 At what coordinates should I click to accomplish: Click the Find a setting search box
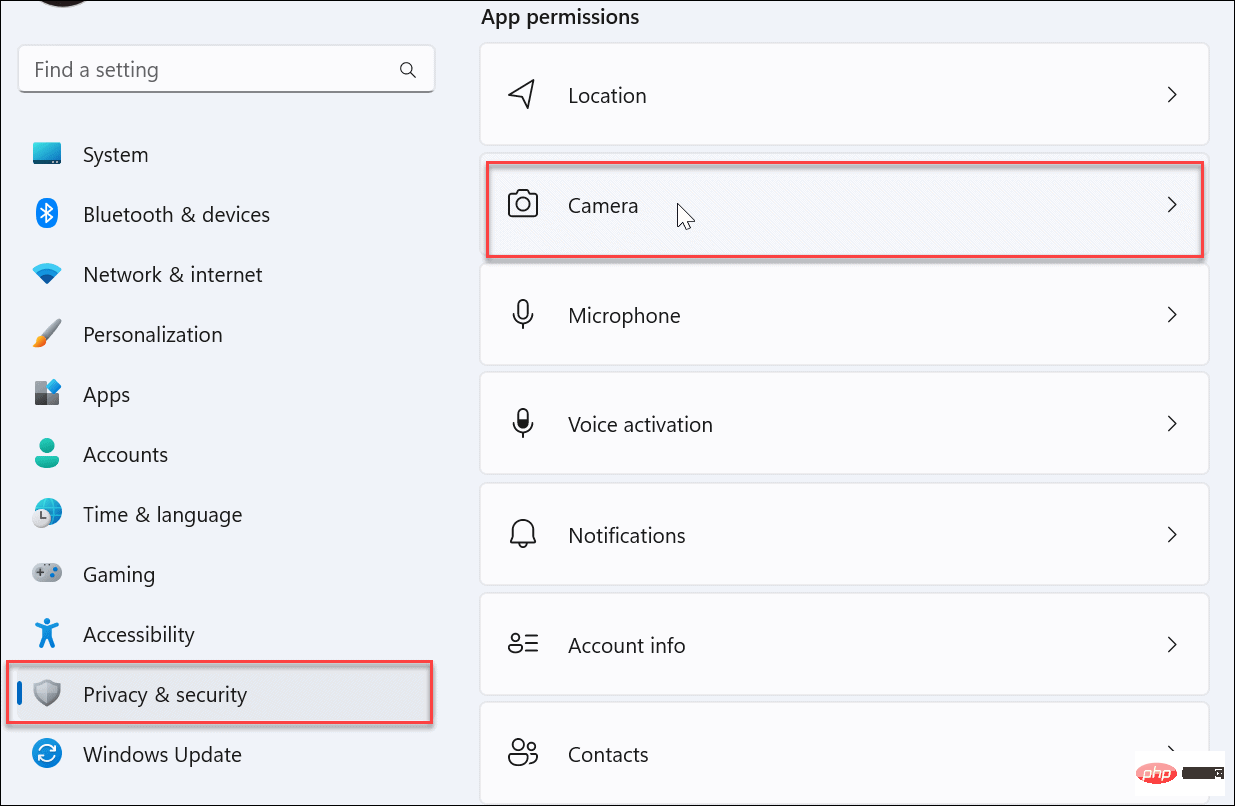[210, 70]
